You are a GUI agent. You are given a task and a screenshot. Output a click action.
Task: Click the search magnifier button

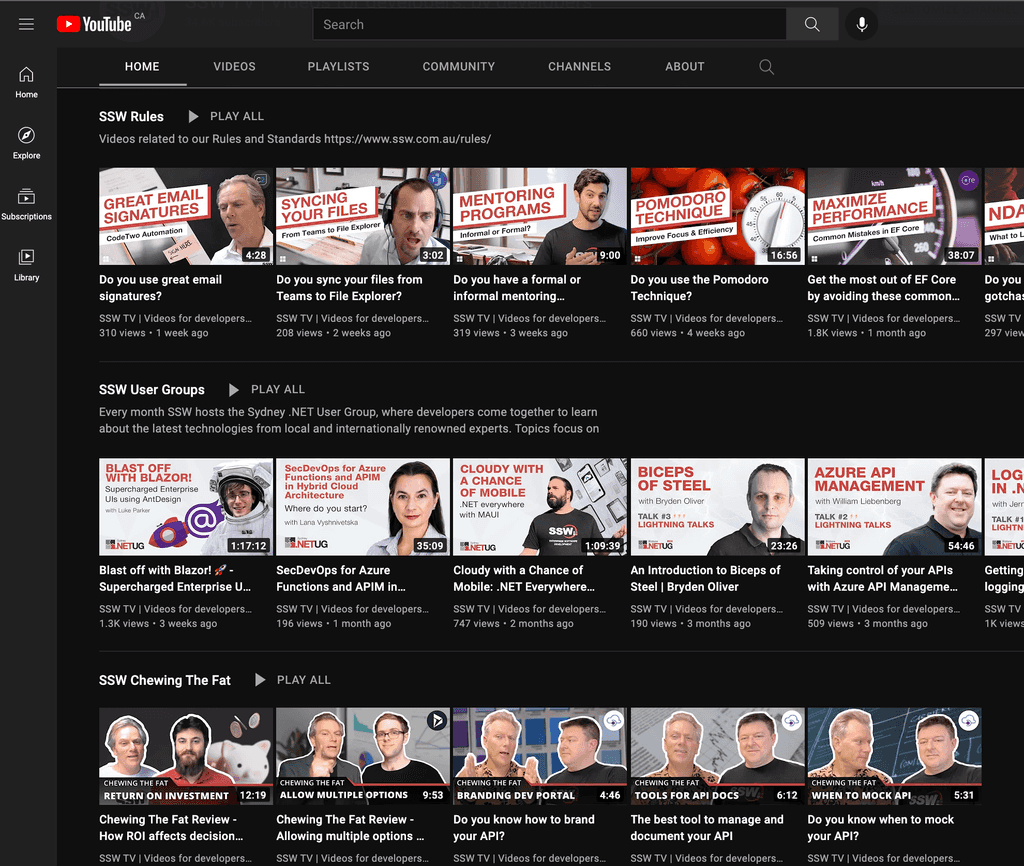811,24
